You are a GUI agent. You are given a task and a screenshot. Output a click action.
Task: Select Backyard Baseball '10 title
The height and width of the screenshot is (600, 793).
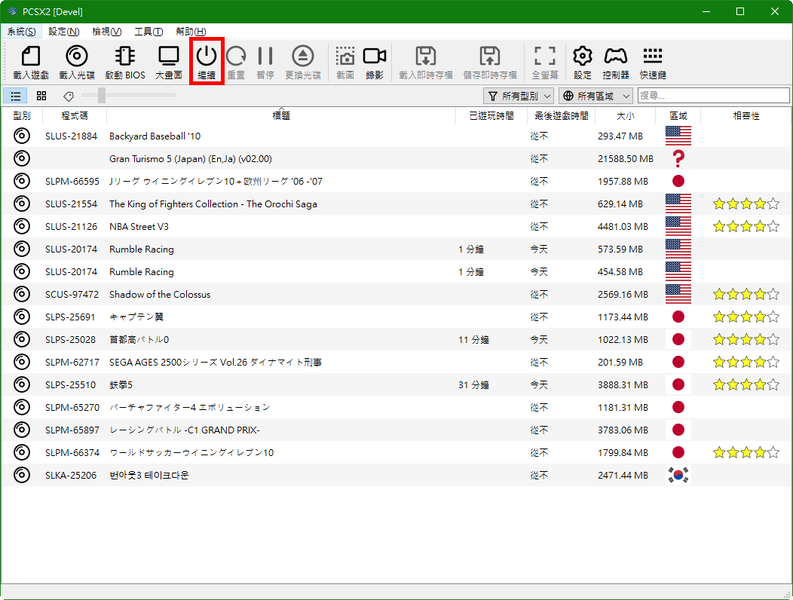pos(155,136)
